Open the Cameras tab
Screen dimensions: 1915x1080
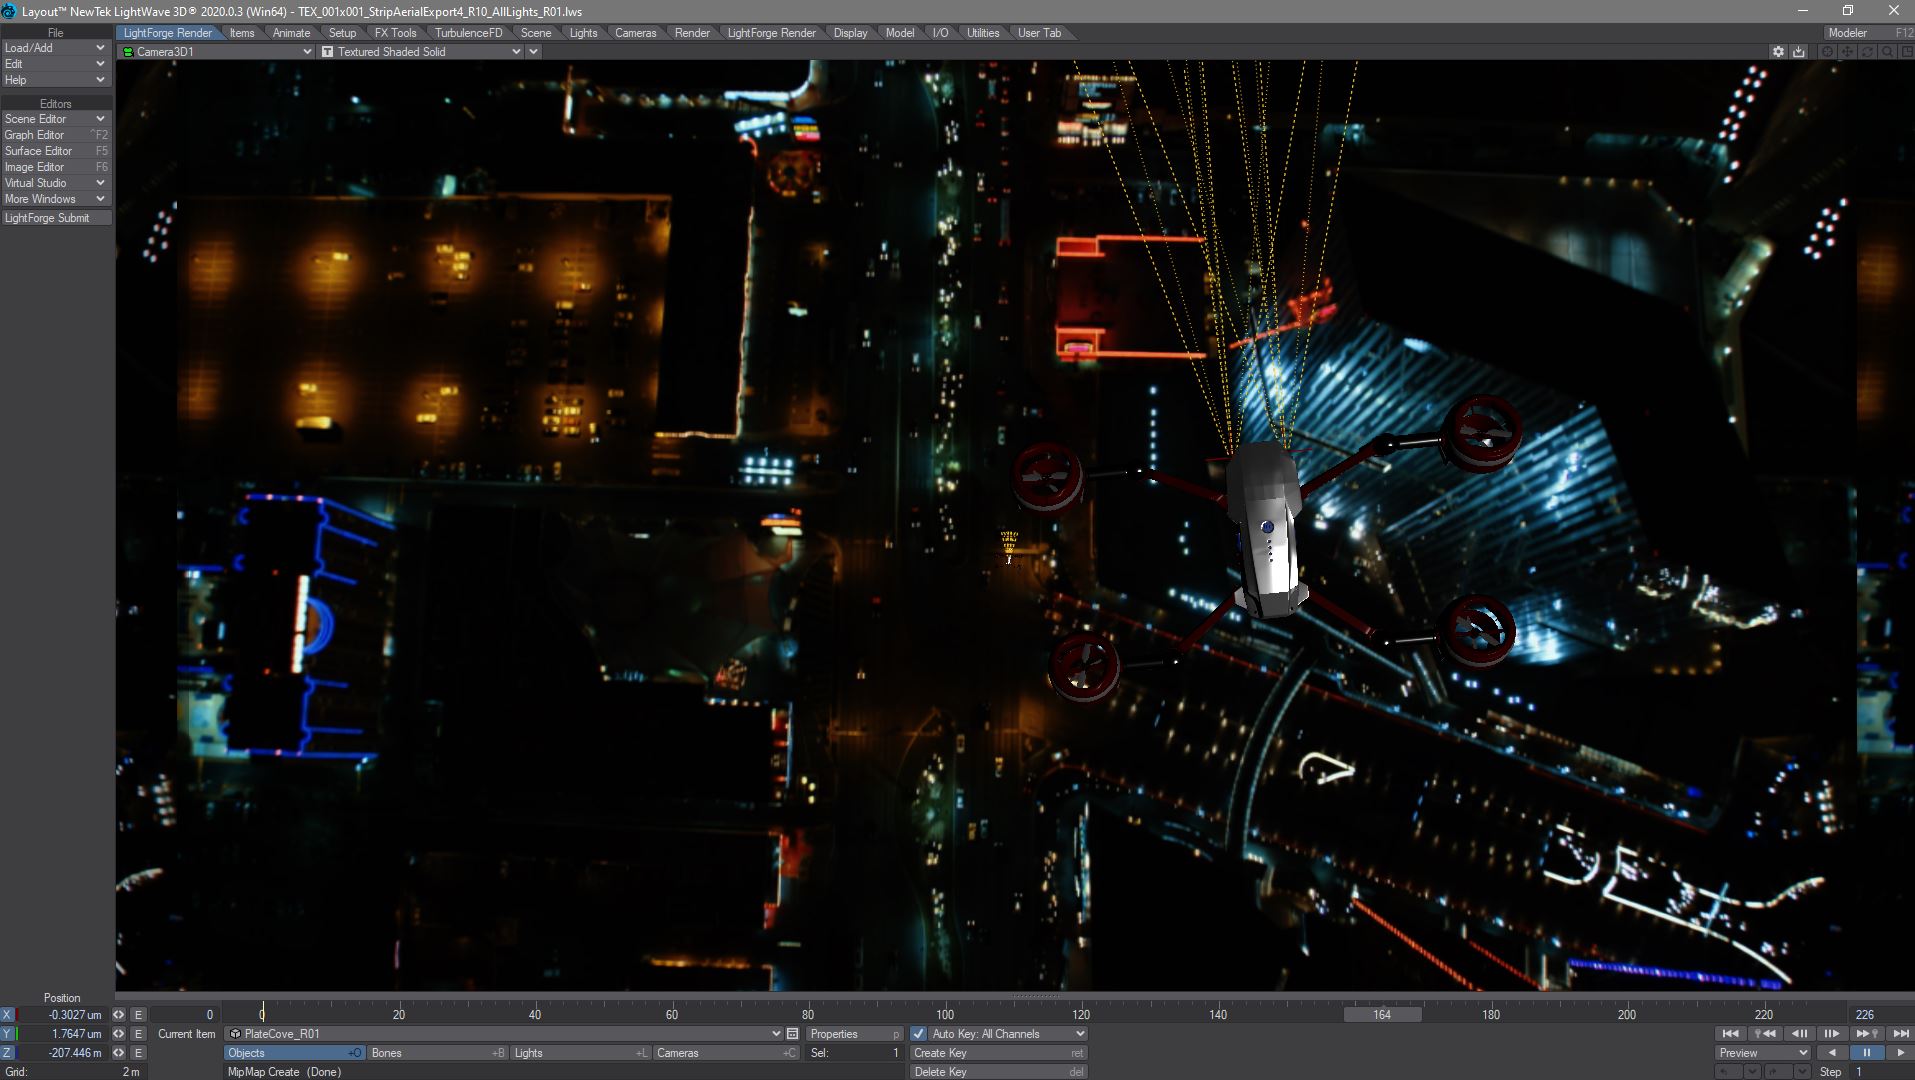(x=635, y=33)
